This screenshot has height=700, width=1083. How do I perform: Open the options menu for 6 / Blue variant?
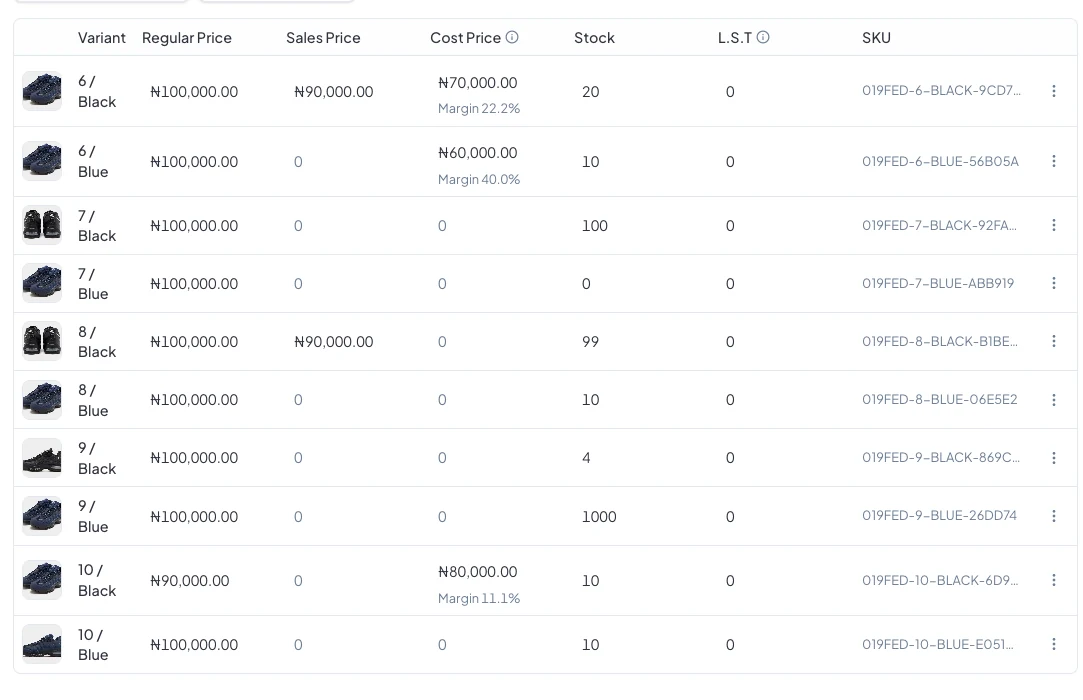pos(1053,161)
